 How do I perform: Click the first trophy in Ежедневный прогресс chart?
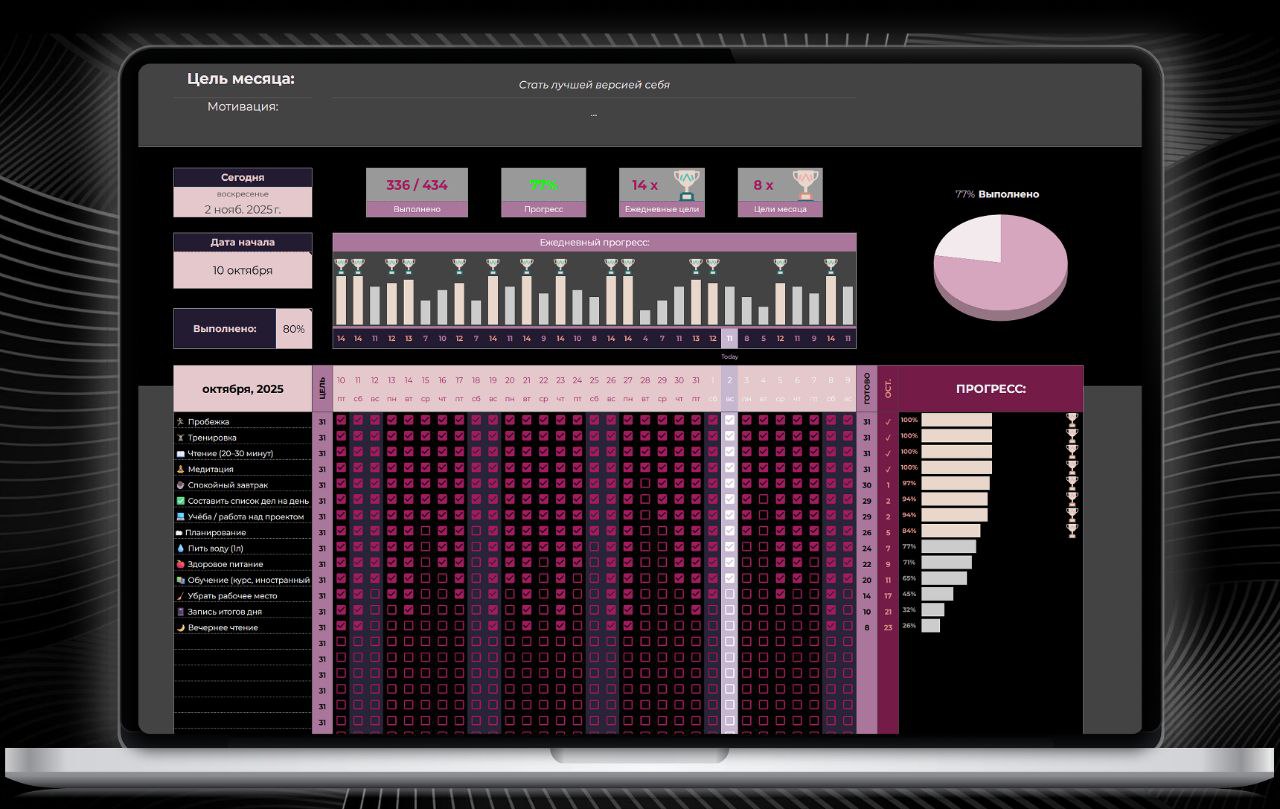(x=341, y=266)
